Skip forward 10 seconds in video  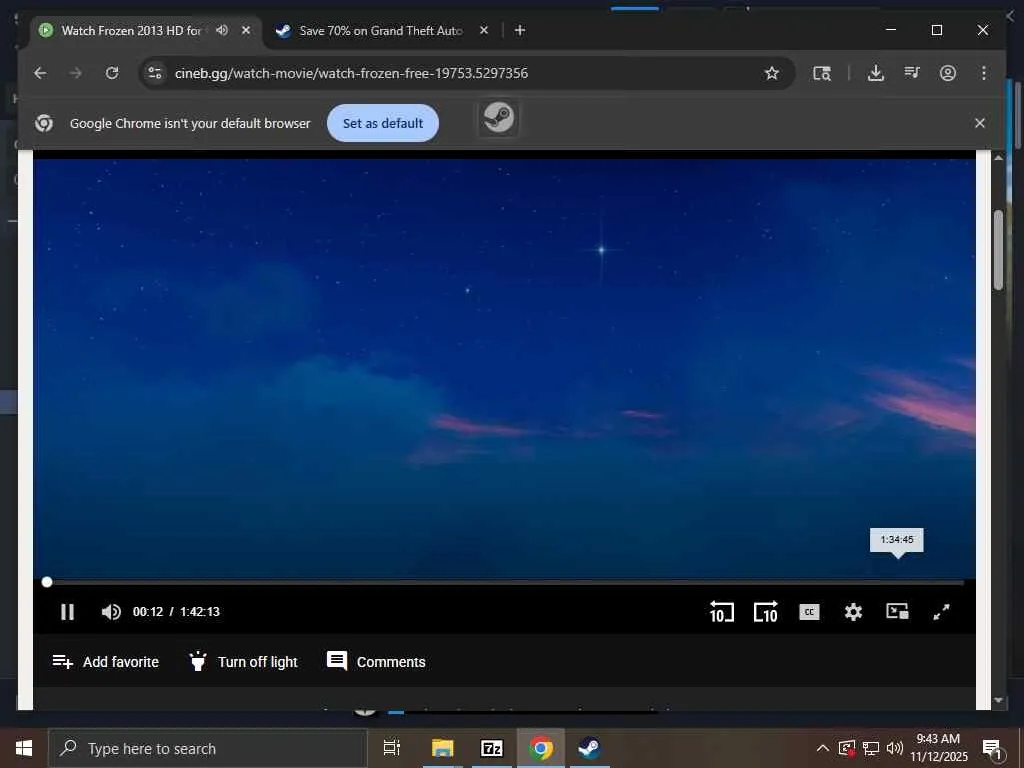pos(765,612)
